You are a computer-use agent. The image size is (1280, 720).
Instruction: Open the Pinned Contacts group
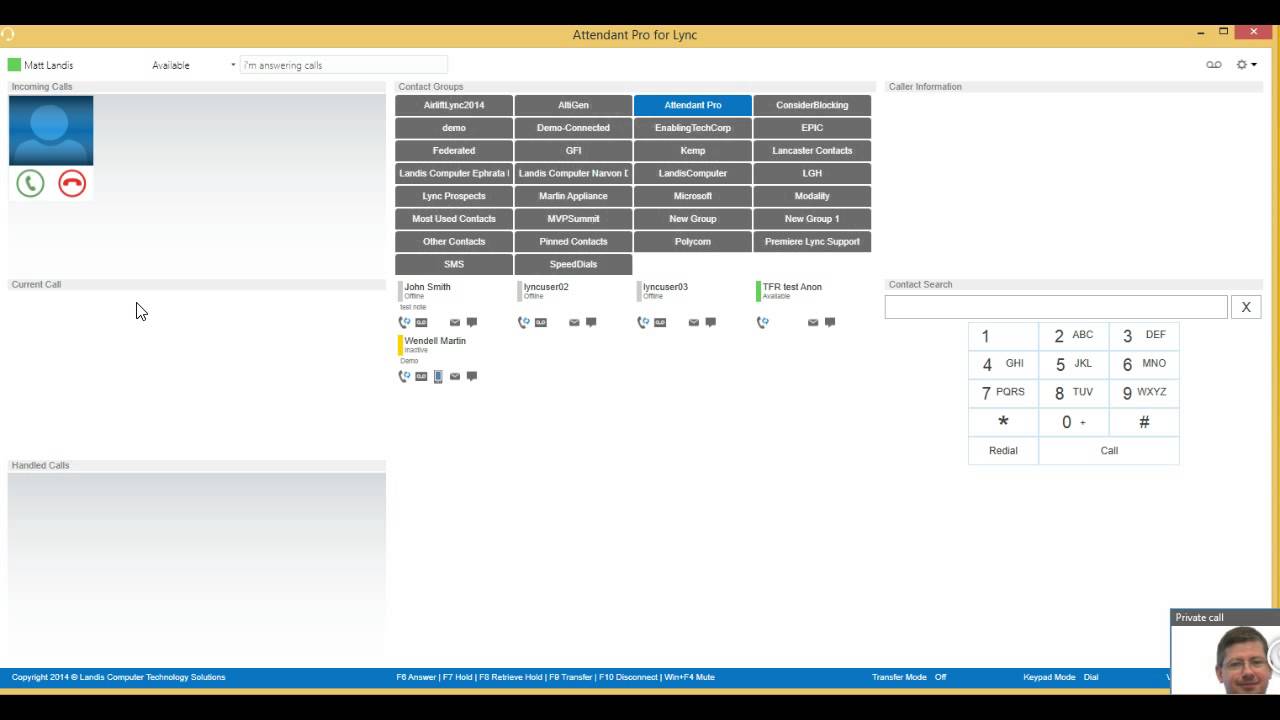coord(573,242)
